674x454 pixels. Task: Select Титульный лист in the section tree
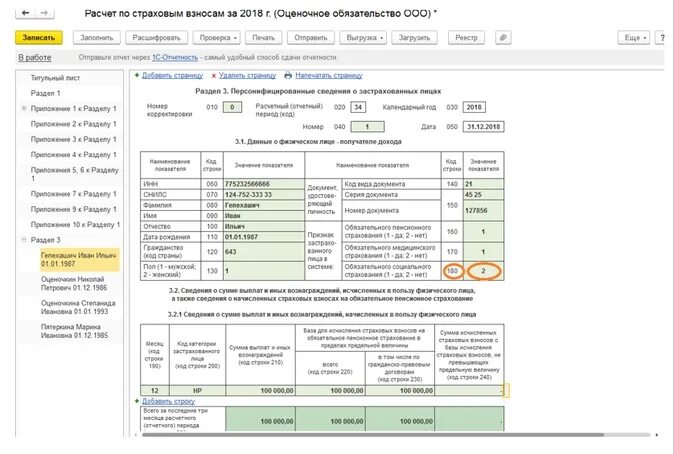pos(55,78)
